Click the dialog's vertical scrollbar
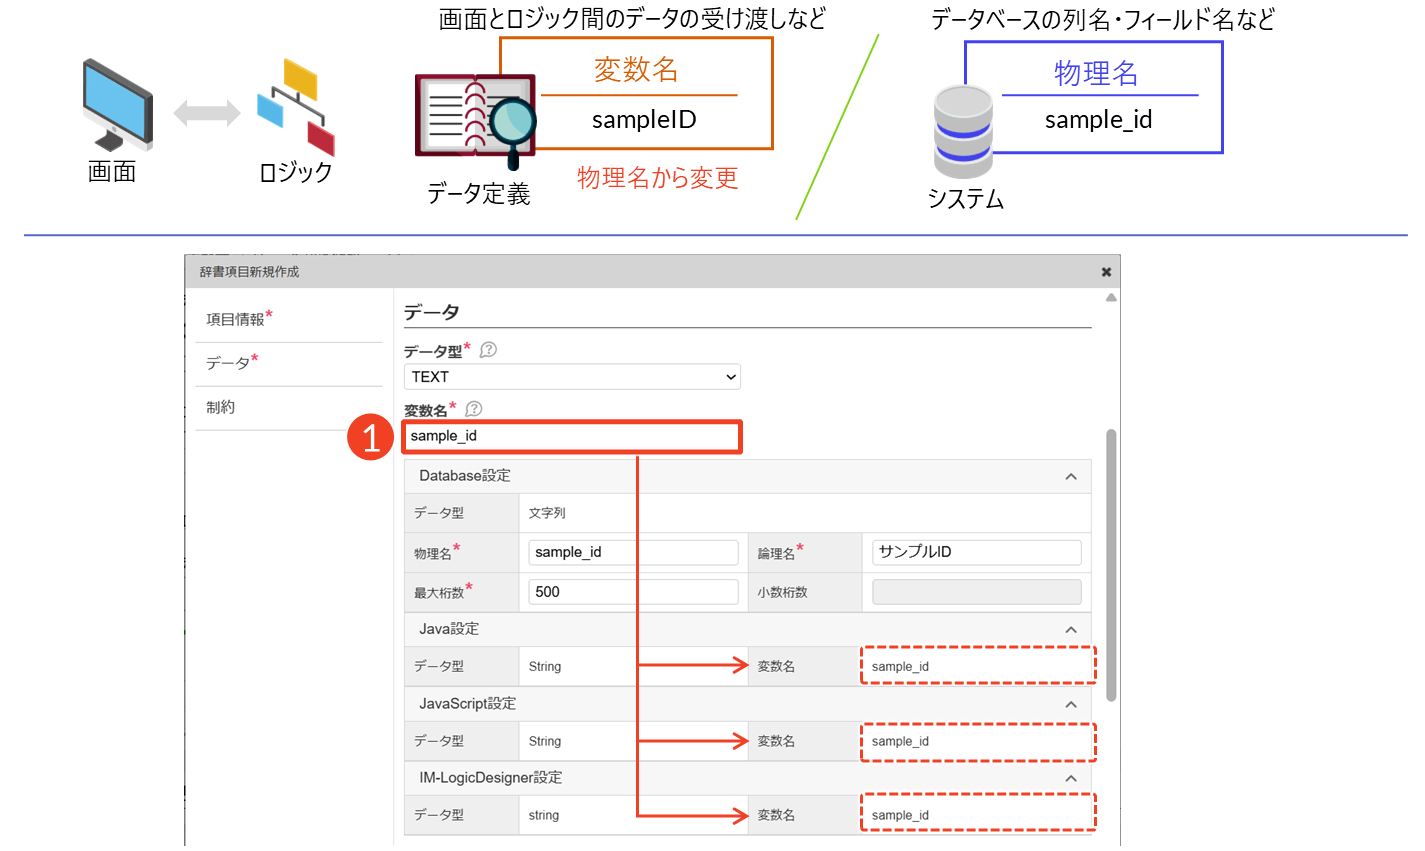 pyautogui.click(x=1111, y=565)
